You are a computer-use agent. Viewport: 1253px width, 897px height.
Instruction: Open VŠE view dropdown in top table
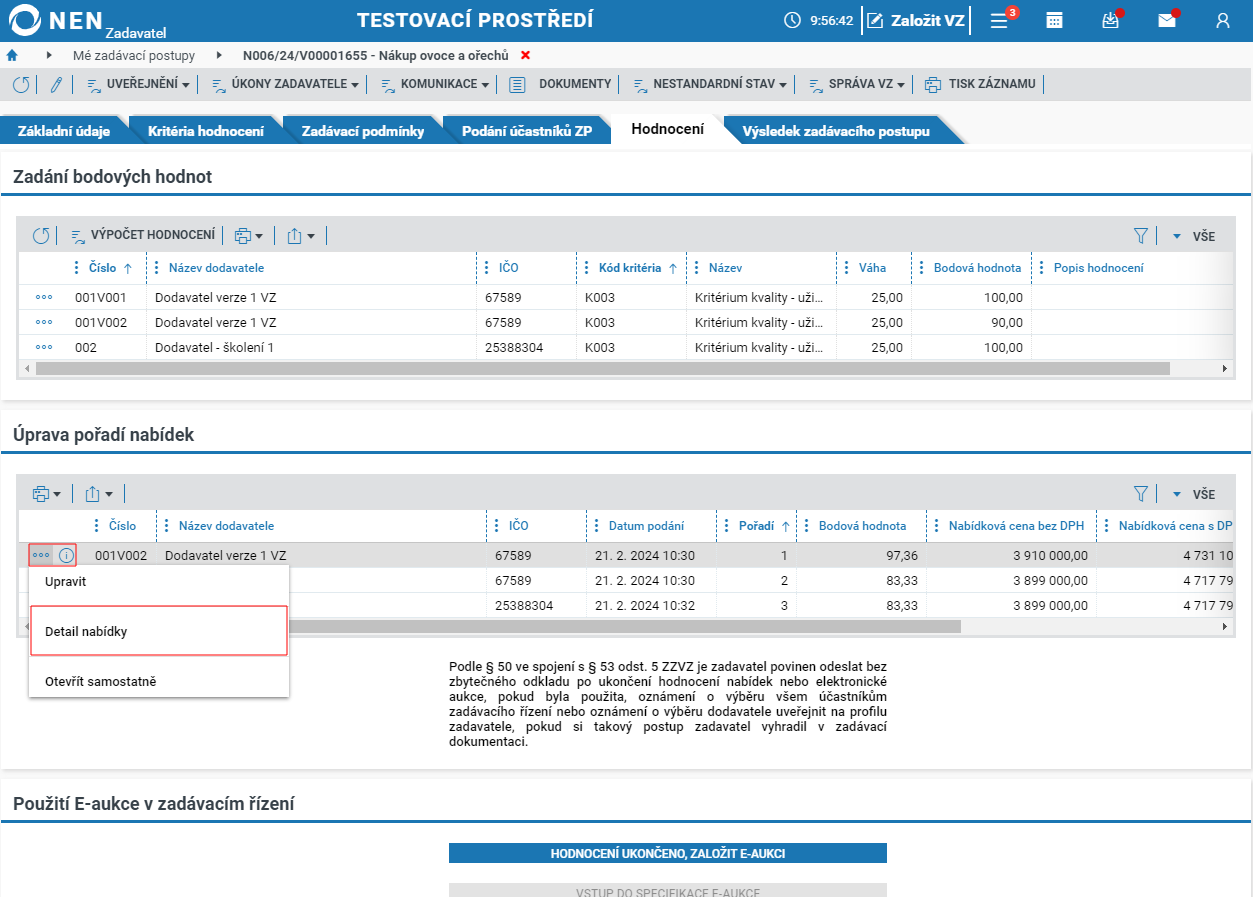coord(1194,236)
